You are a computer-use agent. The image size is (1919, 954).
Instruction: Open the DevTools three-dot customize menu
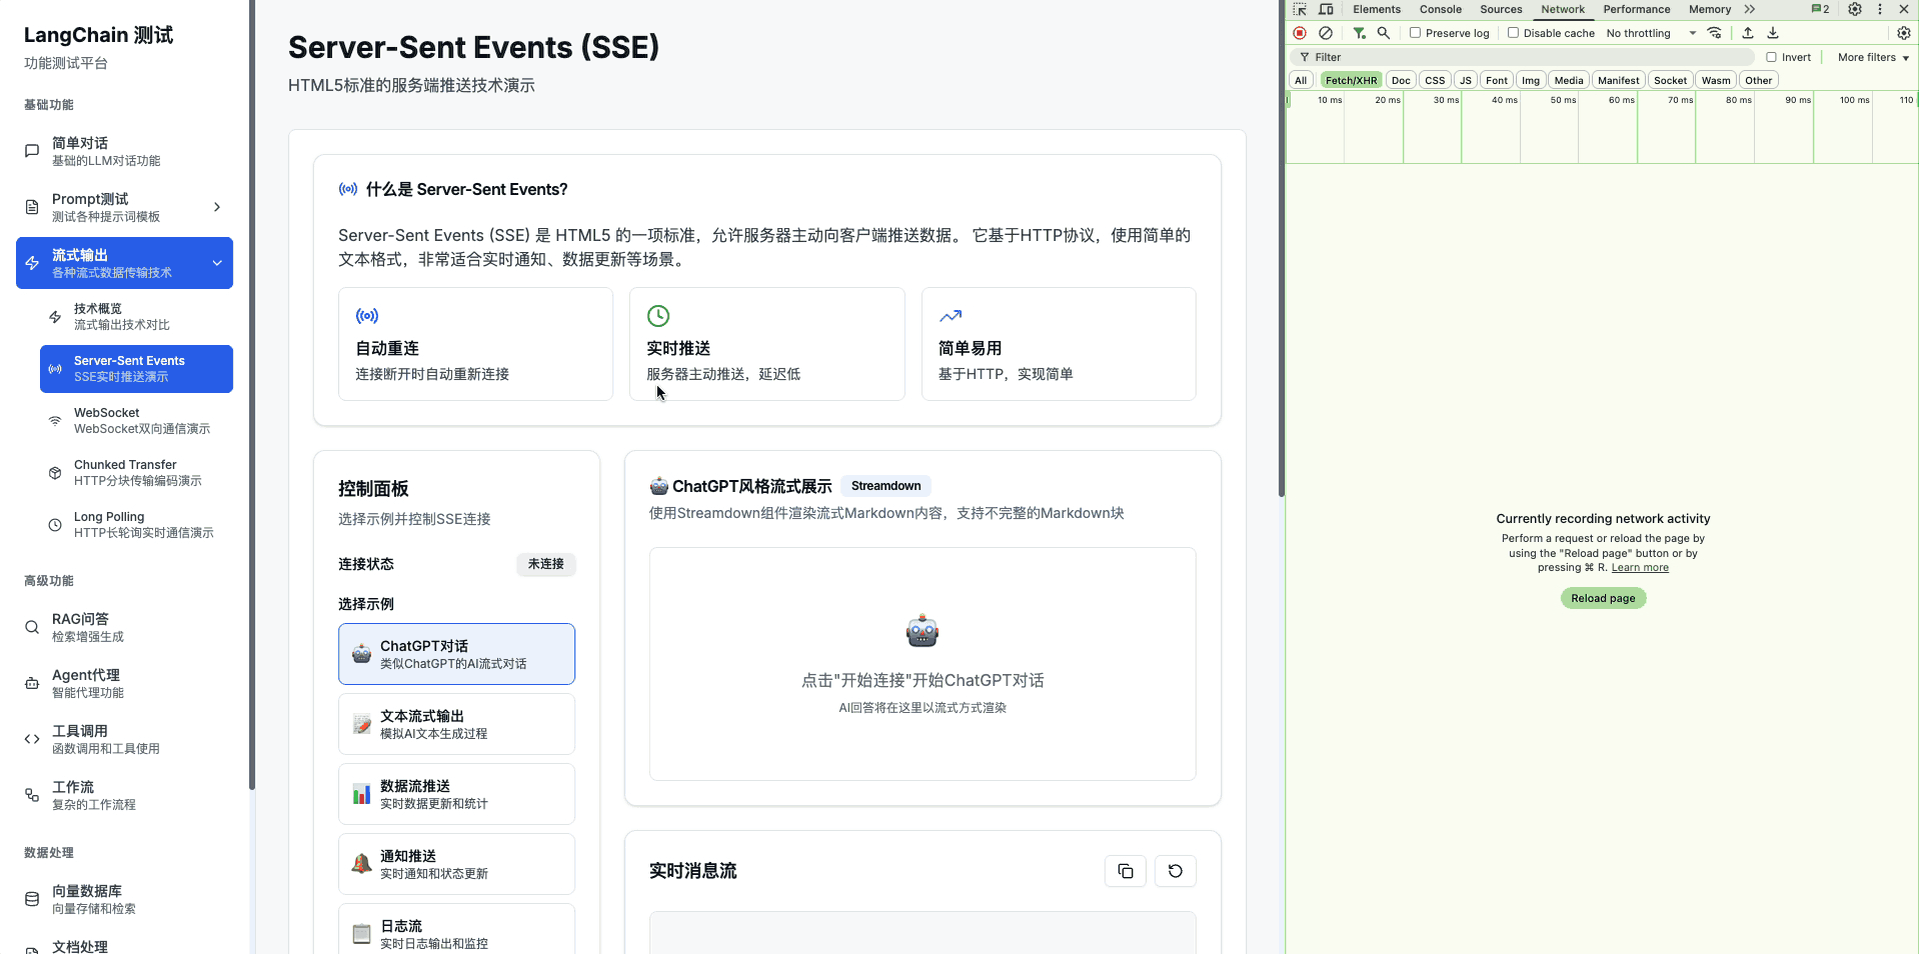pyautogui.click(x=1880, y=9)
